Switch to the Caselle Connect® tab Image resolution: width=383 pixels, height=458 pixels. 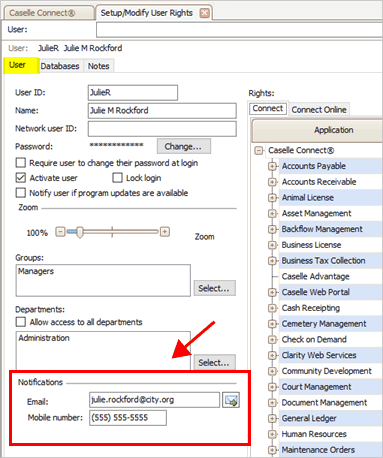pos(48,13)
